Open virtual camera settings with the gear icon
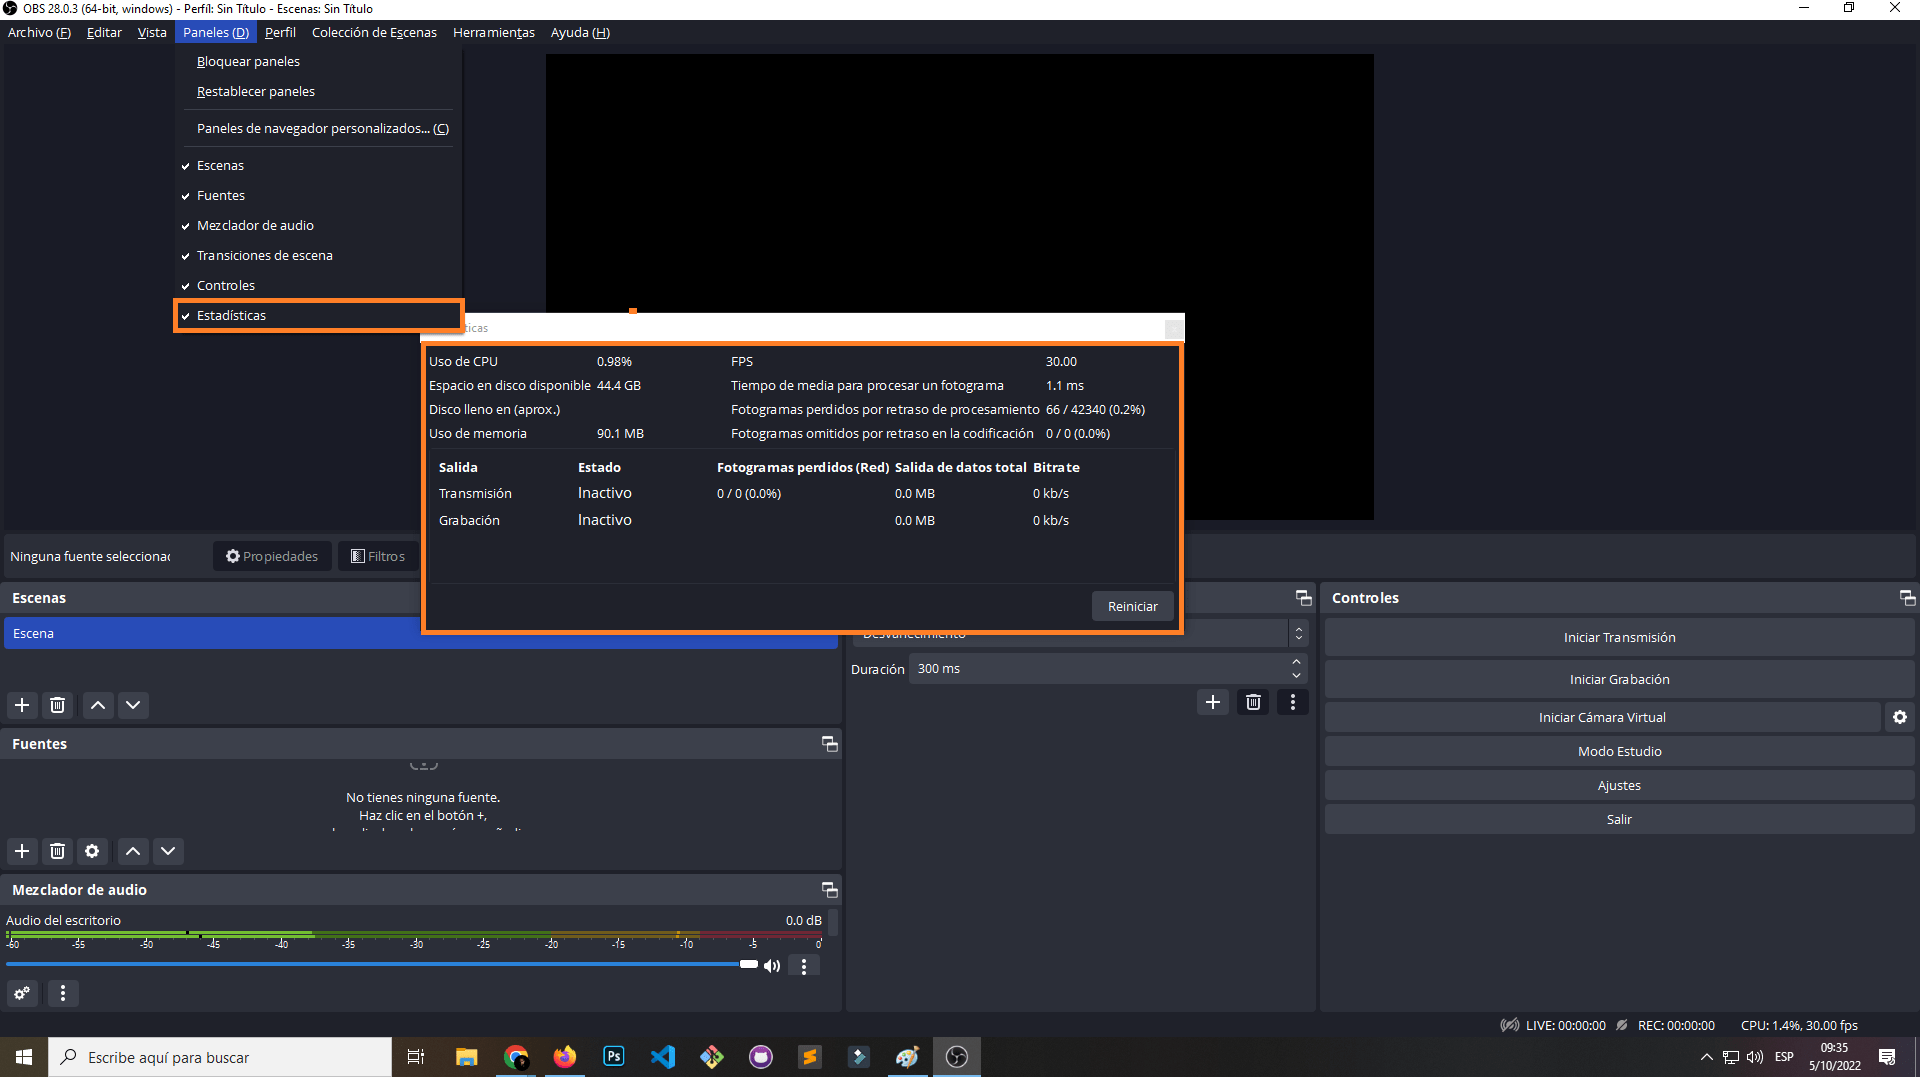Viewport: 1920px width, 1078px height. [1899, 717]
